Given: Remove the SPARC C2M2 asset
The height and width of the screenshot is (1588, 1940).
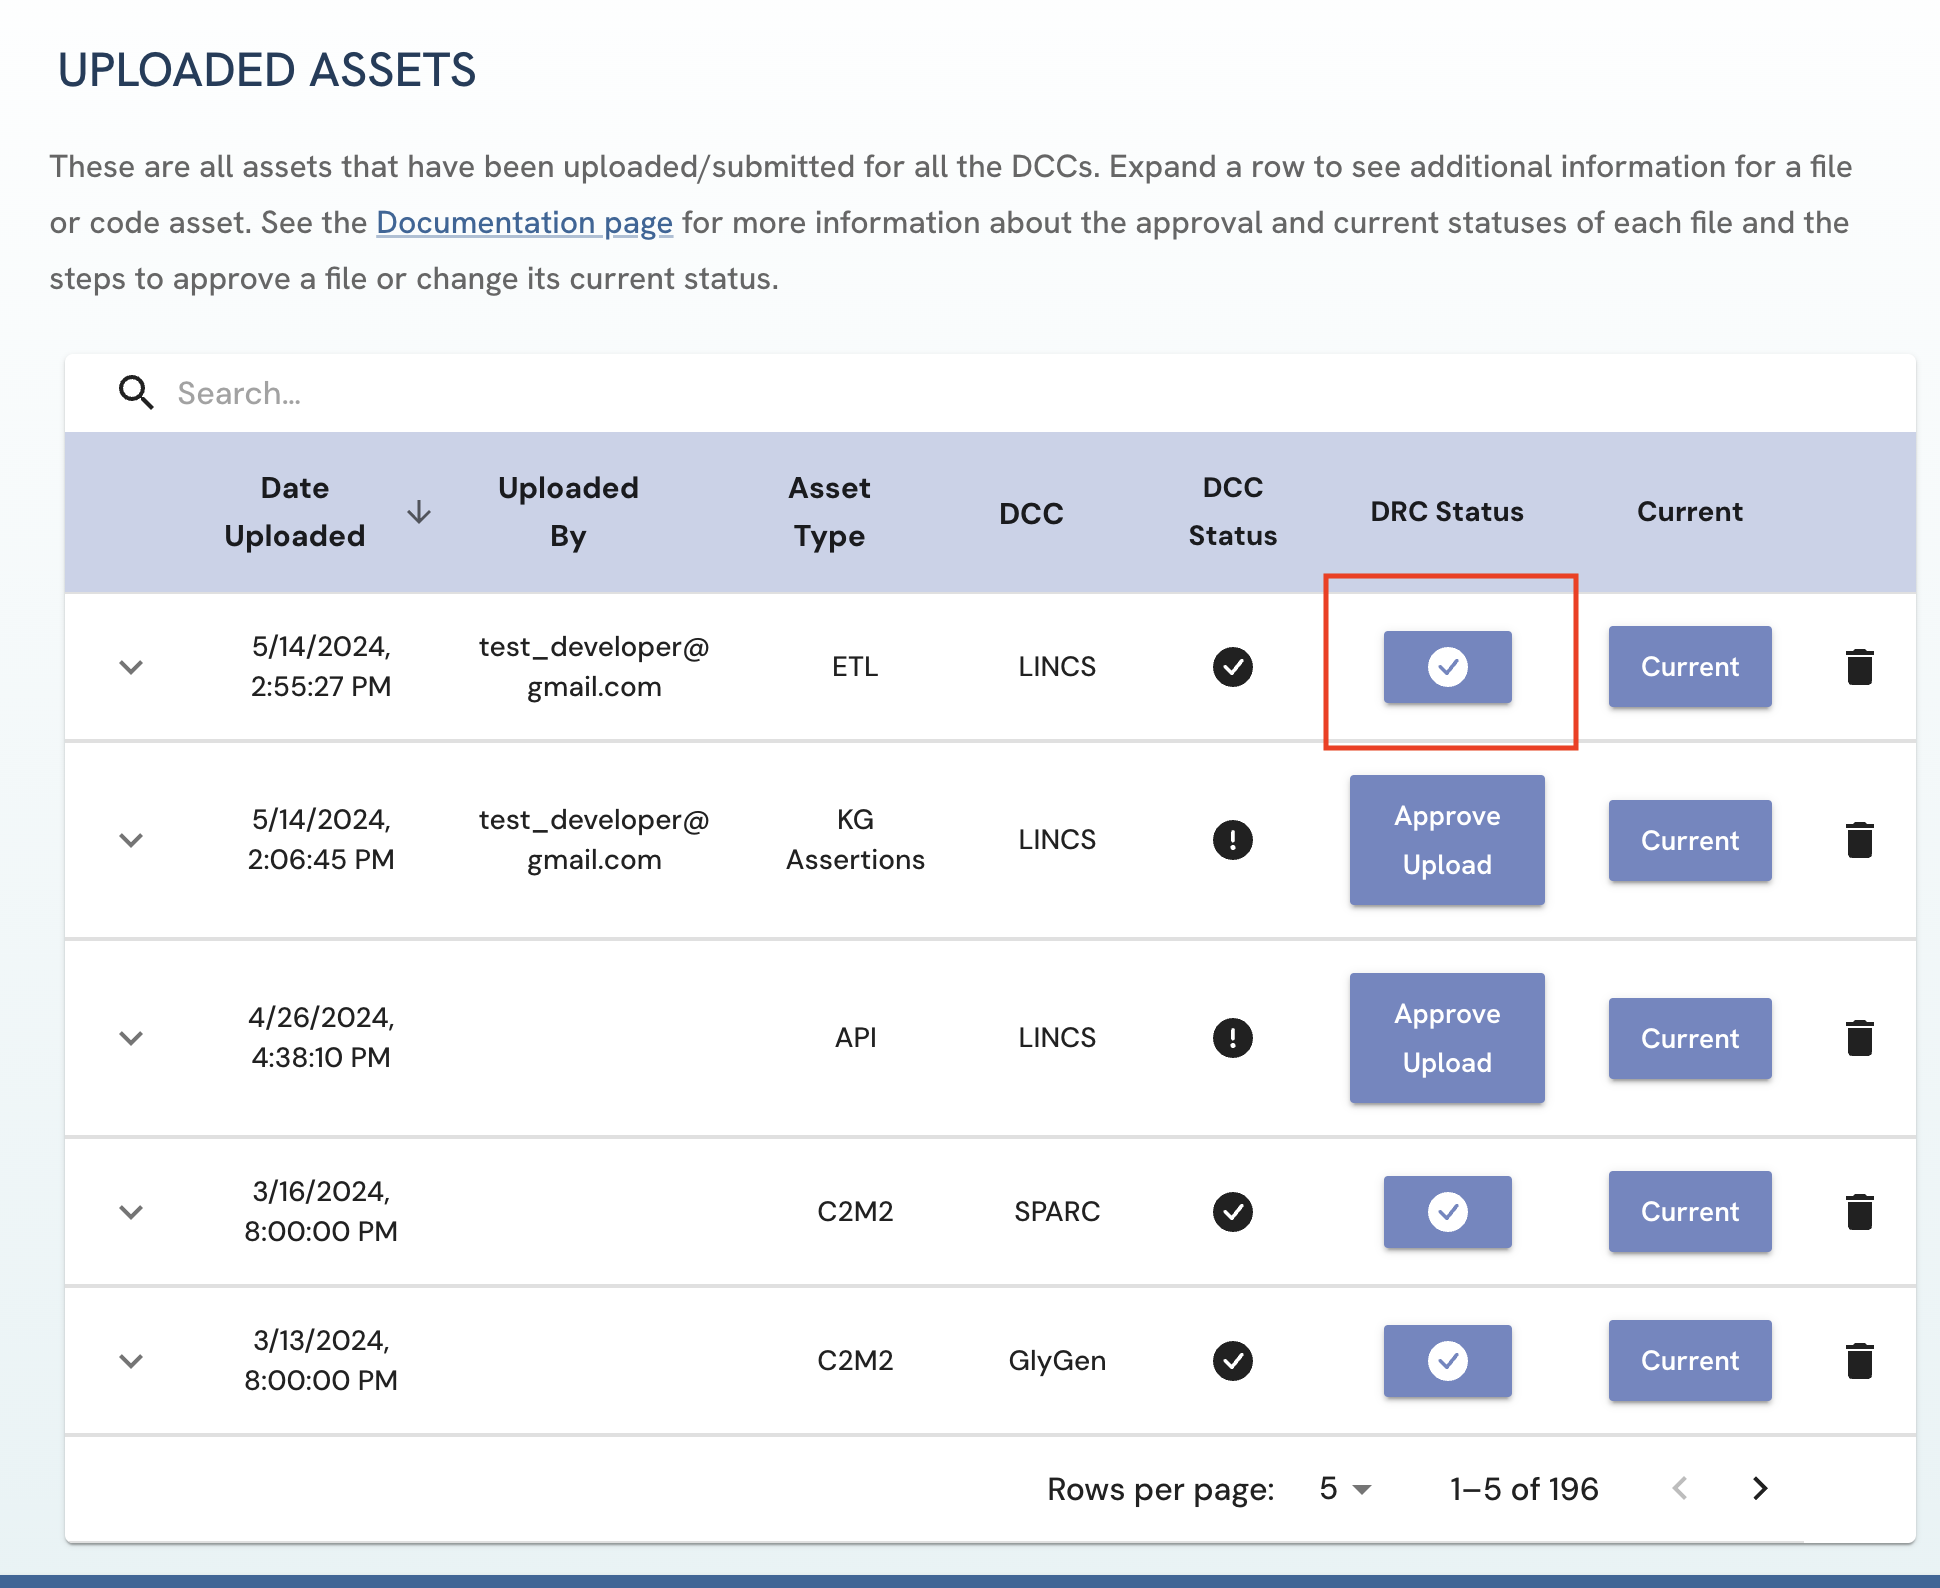Looking at the screenshot, I should coord(1859,1212).
